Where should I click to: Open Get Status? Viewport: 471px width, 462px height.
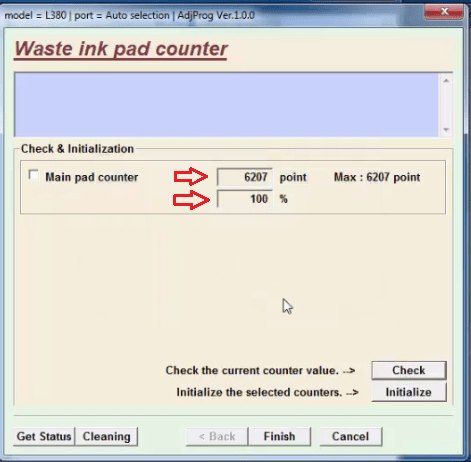[x=44, y=436]
